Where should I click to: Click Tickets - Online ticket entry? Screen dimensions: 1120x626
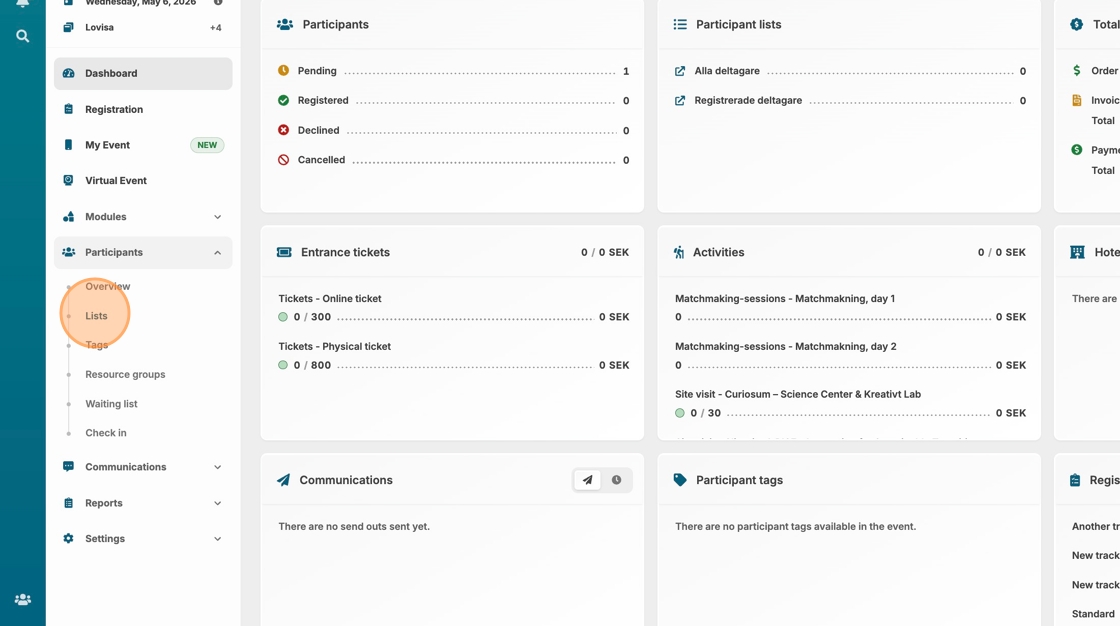click(x=329, y=299)
